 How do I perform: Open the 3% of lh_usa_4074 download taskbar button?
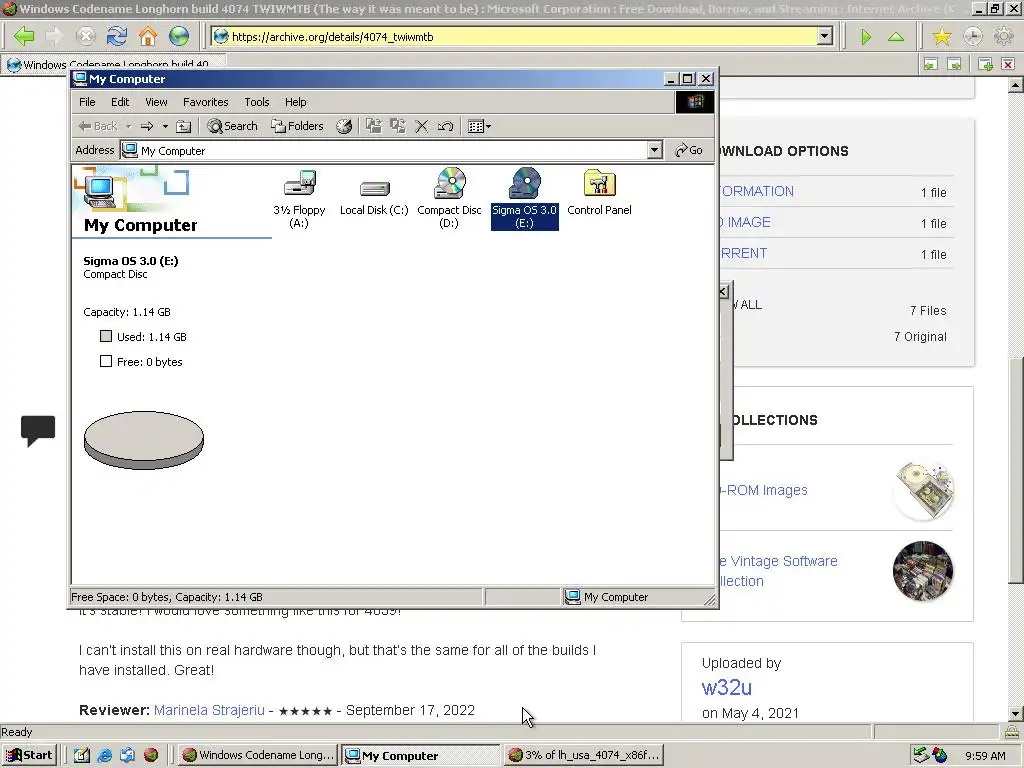click(x=584, y=755)
